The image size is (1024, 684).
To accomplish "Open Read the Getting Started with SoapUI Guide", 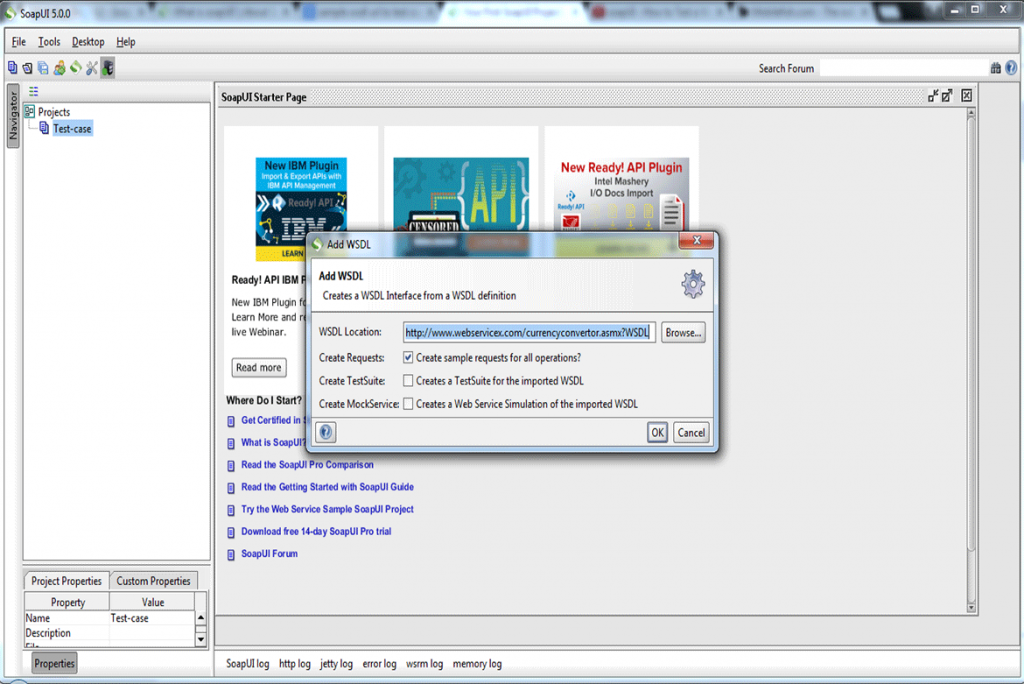I will [x=327, y=487].
